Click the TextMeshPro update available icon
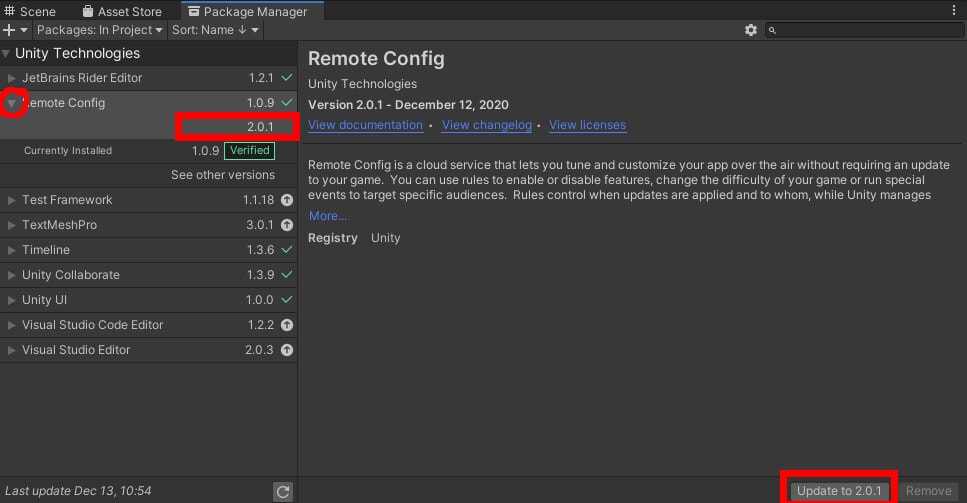This screenshot has height=503, width=967. click(287, 225)
